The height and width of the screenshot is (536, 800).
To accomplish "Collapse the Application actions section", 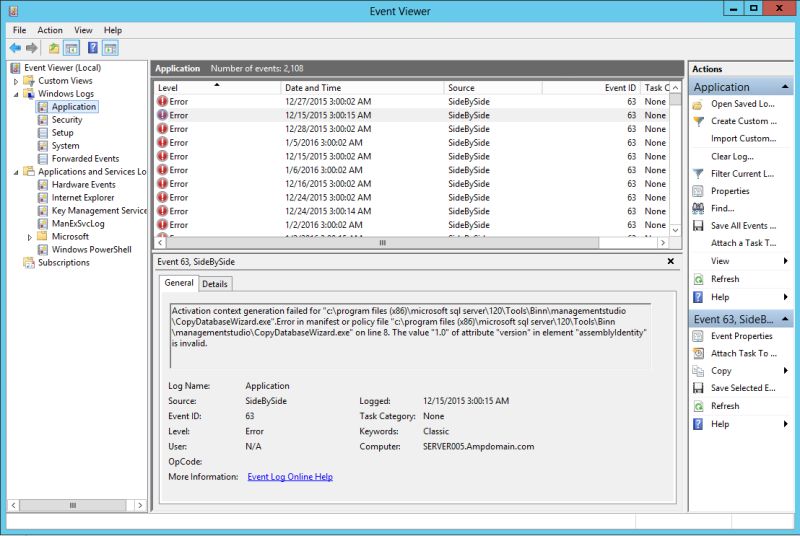I will [x=785, y=87].
